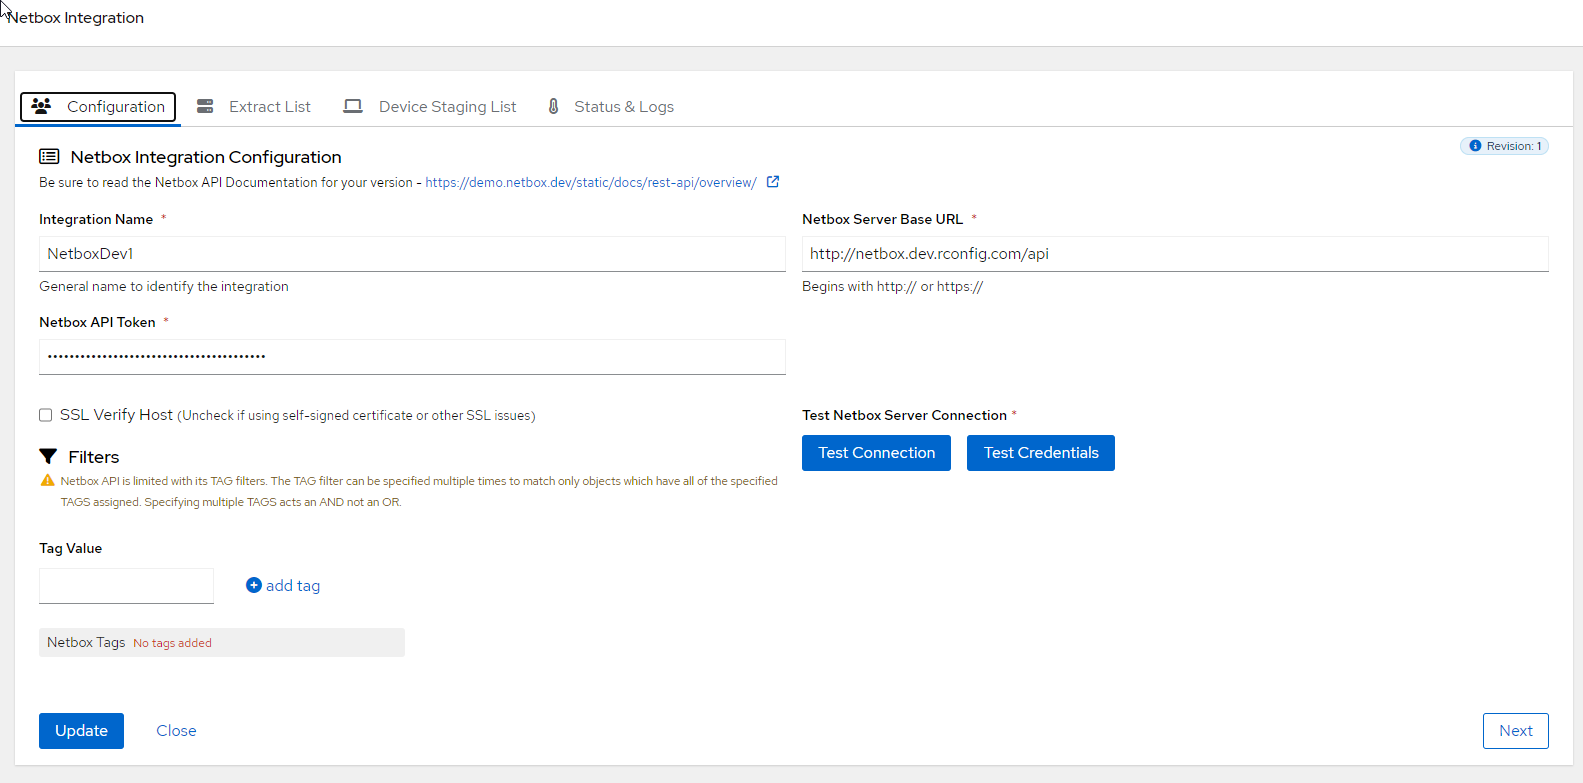Click the Revision: 1 badge
The image size is (1583, 783).
(x=1504, y=146)
